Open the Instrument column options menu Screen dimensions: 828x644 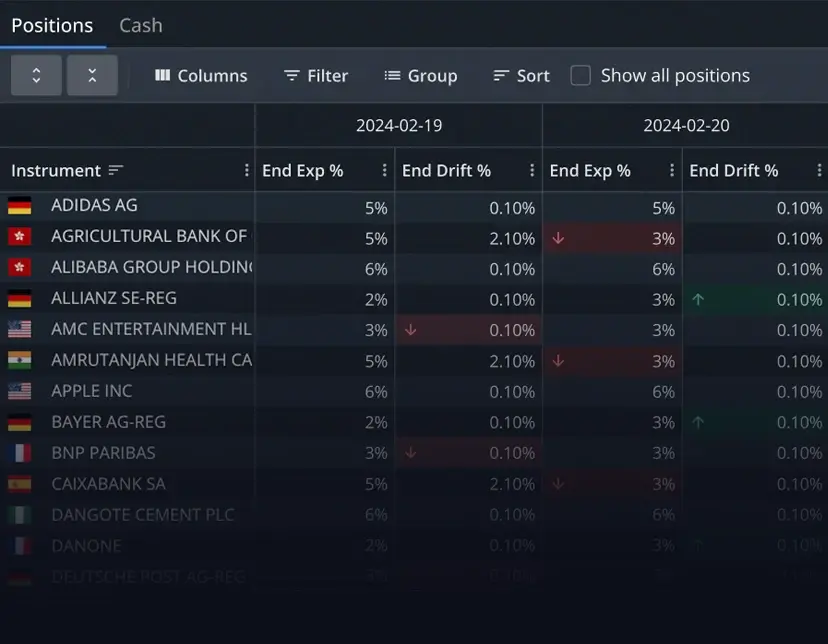[x=247, y=171]
